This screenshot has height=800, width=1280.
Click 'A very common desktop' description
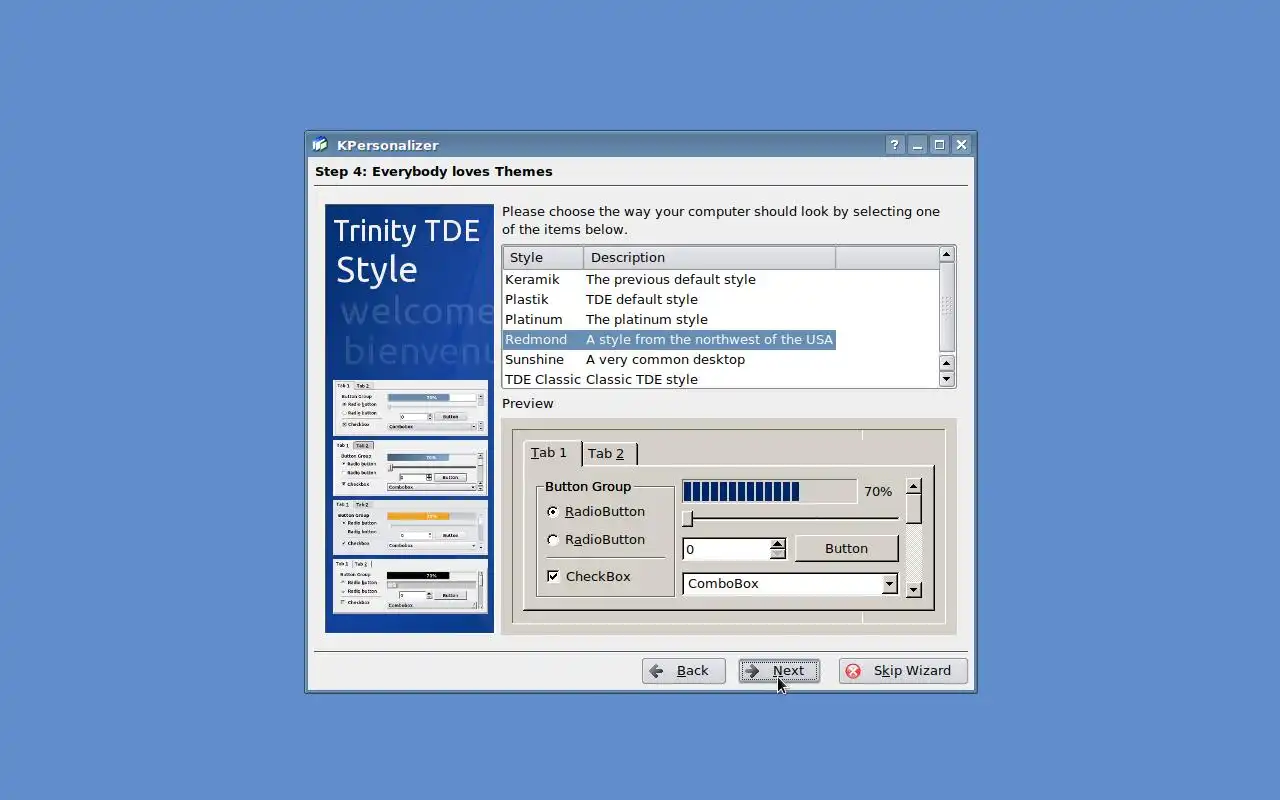(x=665, y=359)
